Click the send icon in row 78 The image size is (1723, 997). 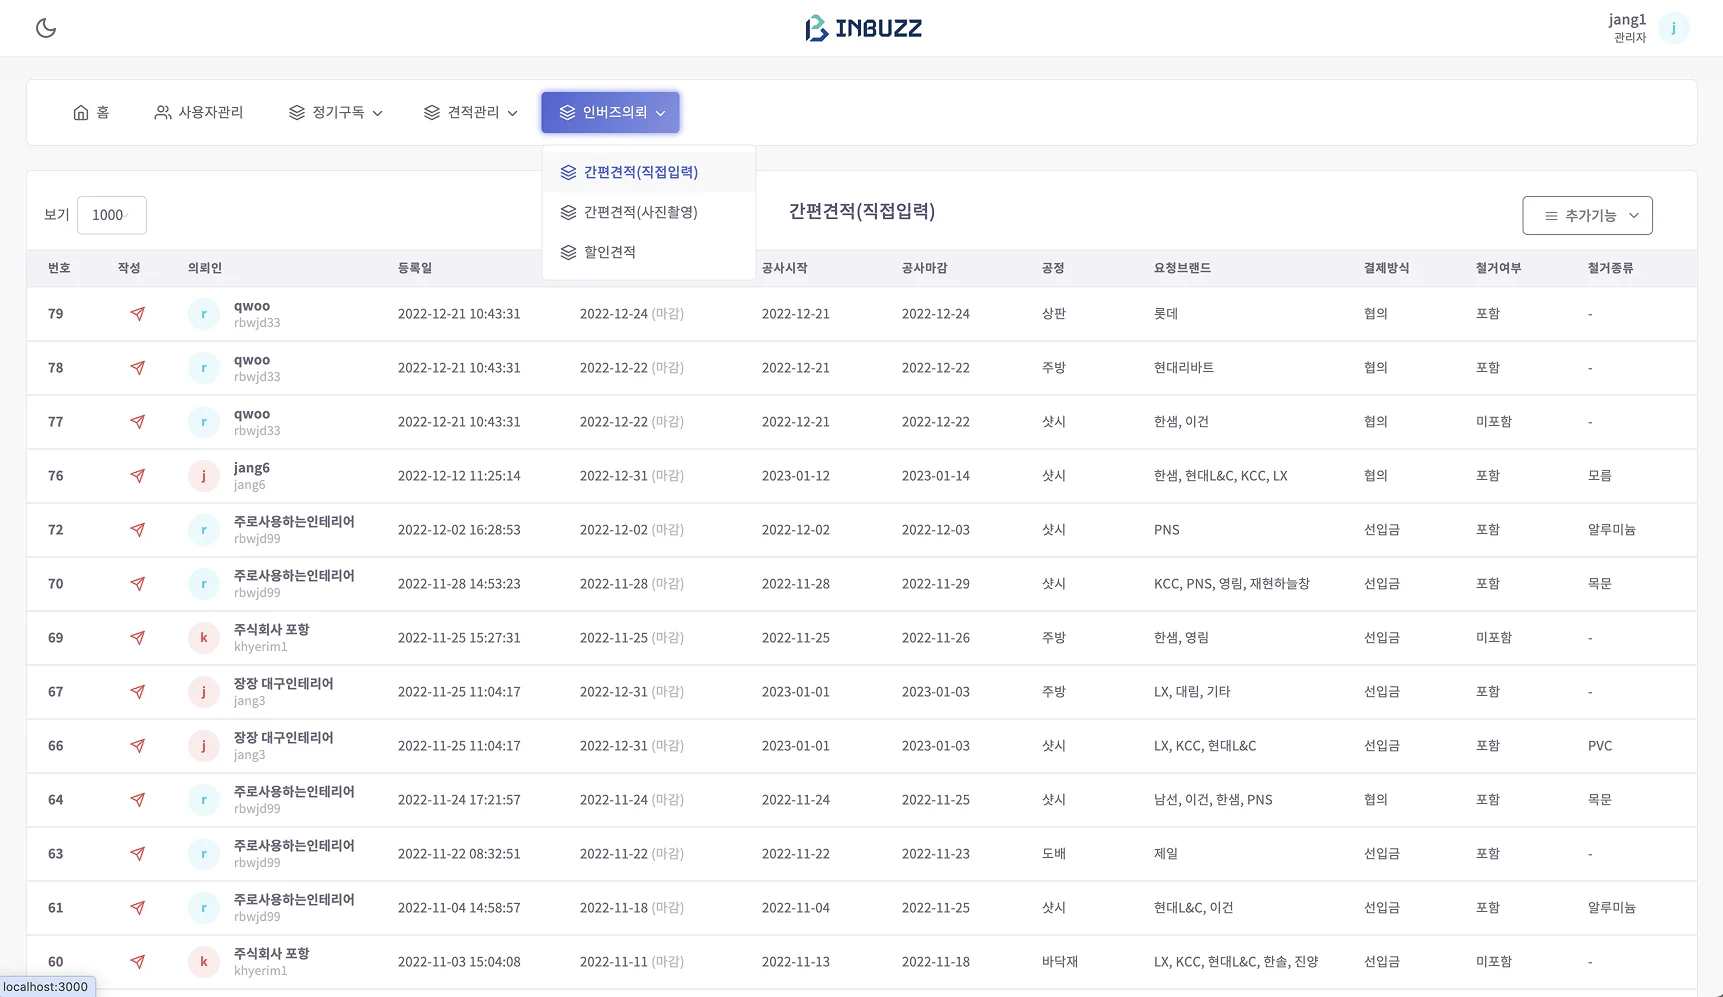[138, 368]
